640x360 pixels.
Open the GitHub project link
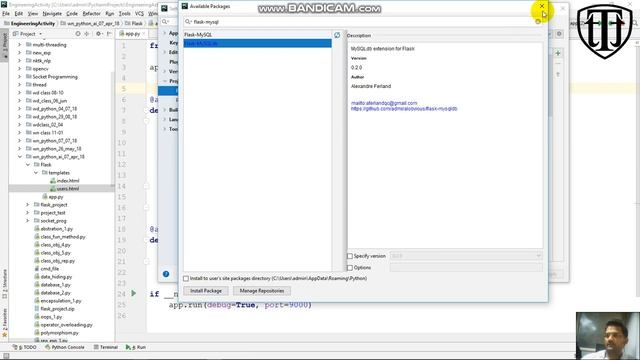(x=404, y=109)
